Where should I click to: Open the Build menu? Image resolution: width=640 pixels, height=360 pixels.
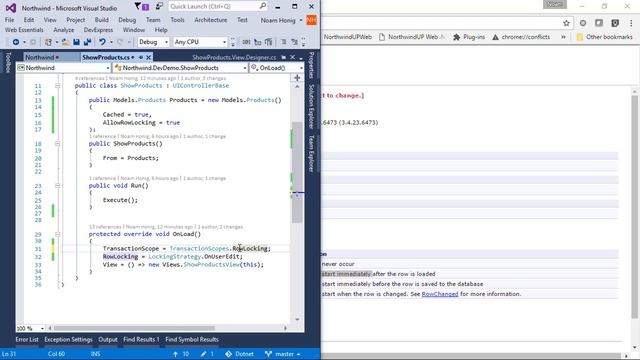point(101,20)
